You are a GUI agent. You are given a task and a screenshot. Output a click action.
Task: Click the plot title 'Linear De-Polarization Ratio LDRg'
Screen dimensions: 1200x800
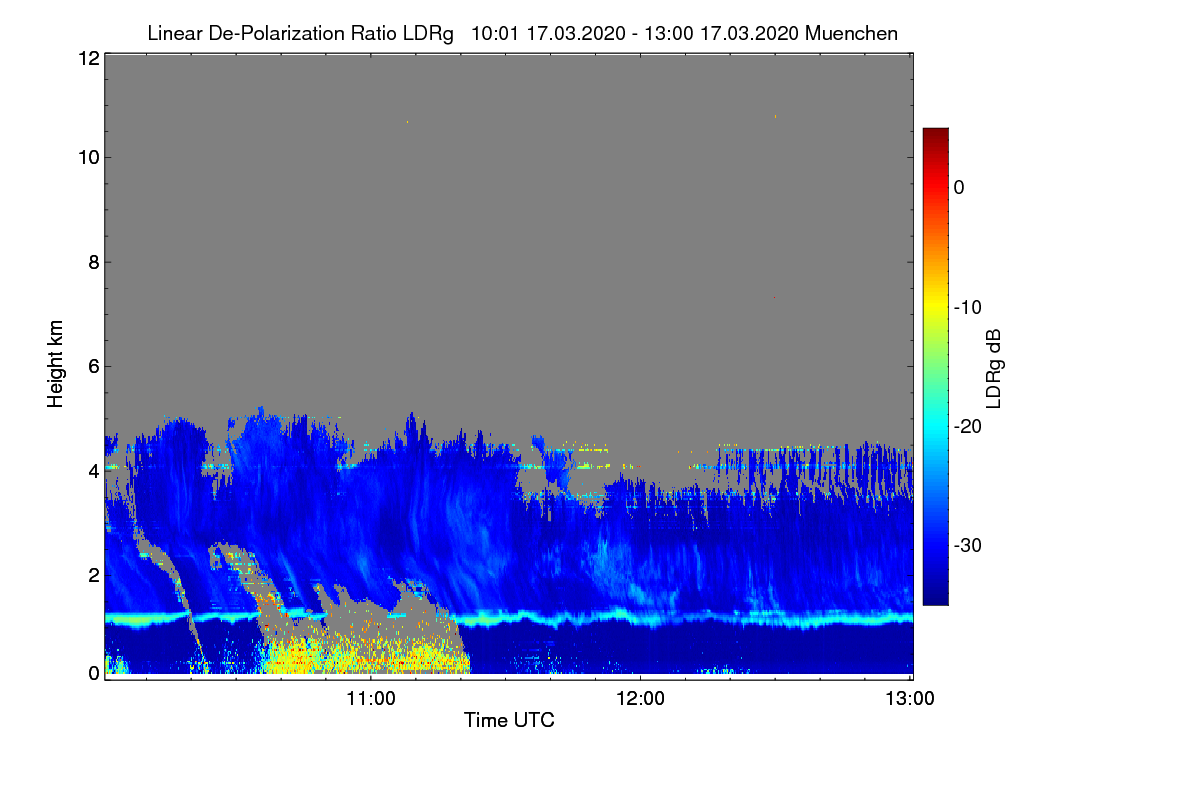click(x=301, y=33)
